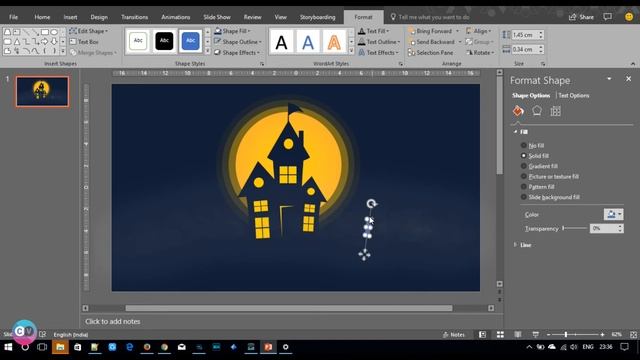The height and width of the screenshot is (360, 640).
Task: Click the zoom slider in status bar
Action: pyautogui.click(x=576, y=335)
